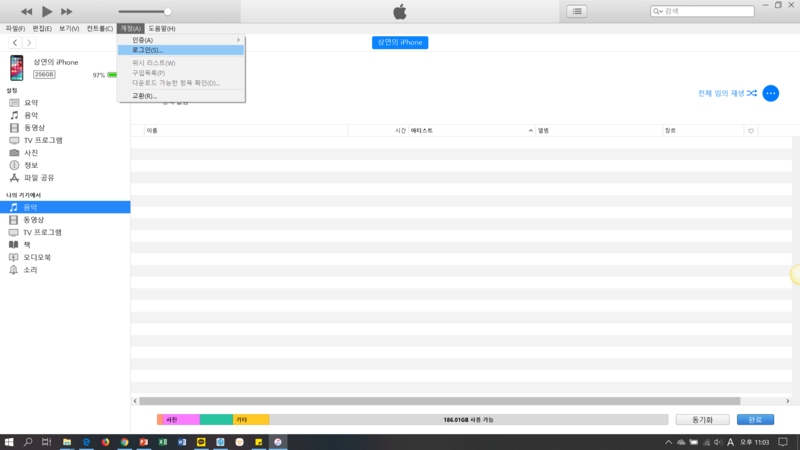Sort by 앨범 column header

(599, 131)
